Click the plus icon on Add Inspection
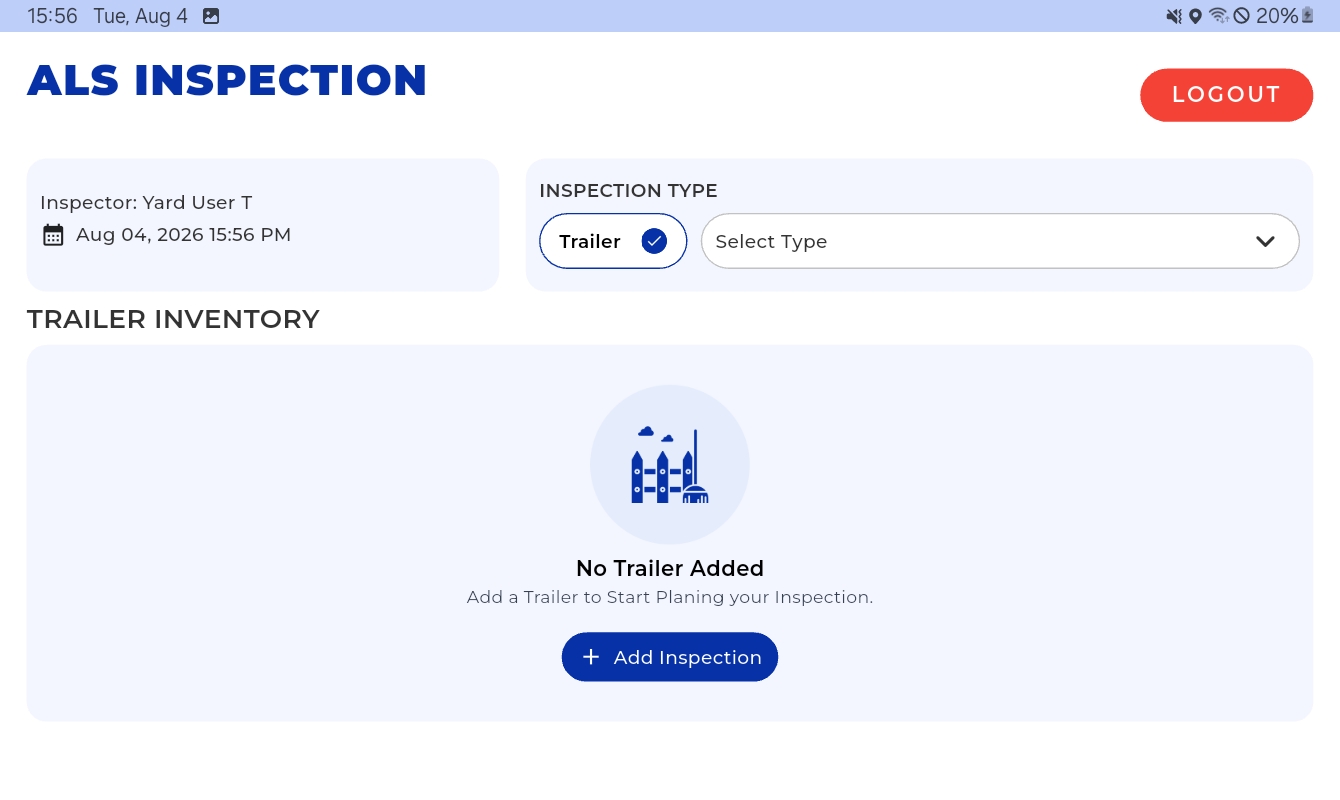1340x800 pixels. pos(591,657)
